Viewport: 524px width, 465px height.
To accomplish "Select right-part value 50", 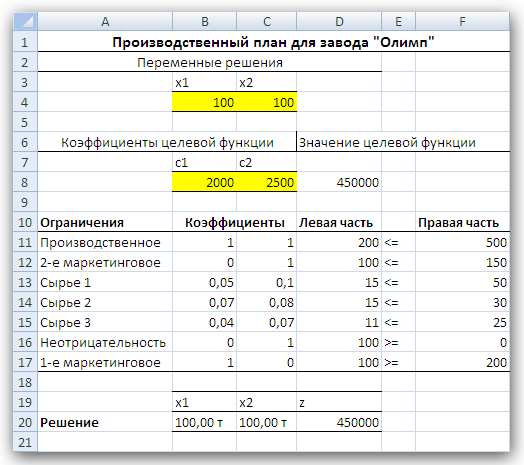I will coord(463,282).
